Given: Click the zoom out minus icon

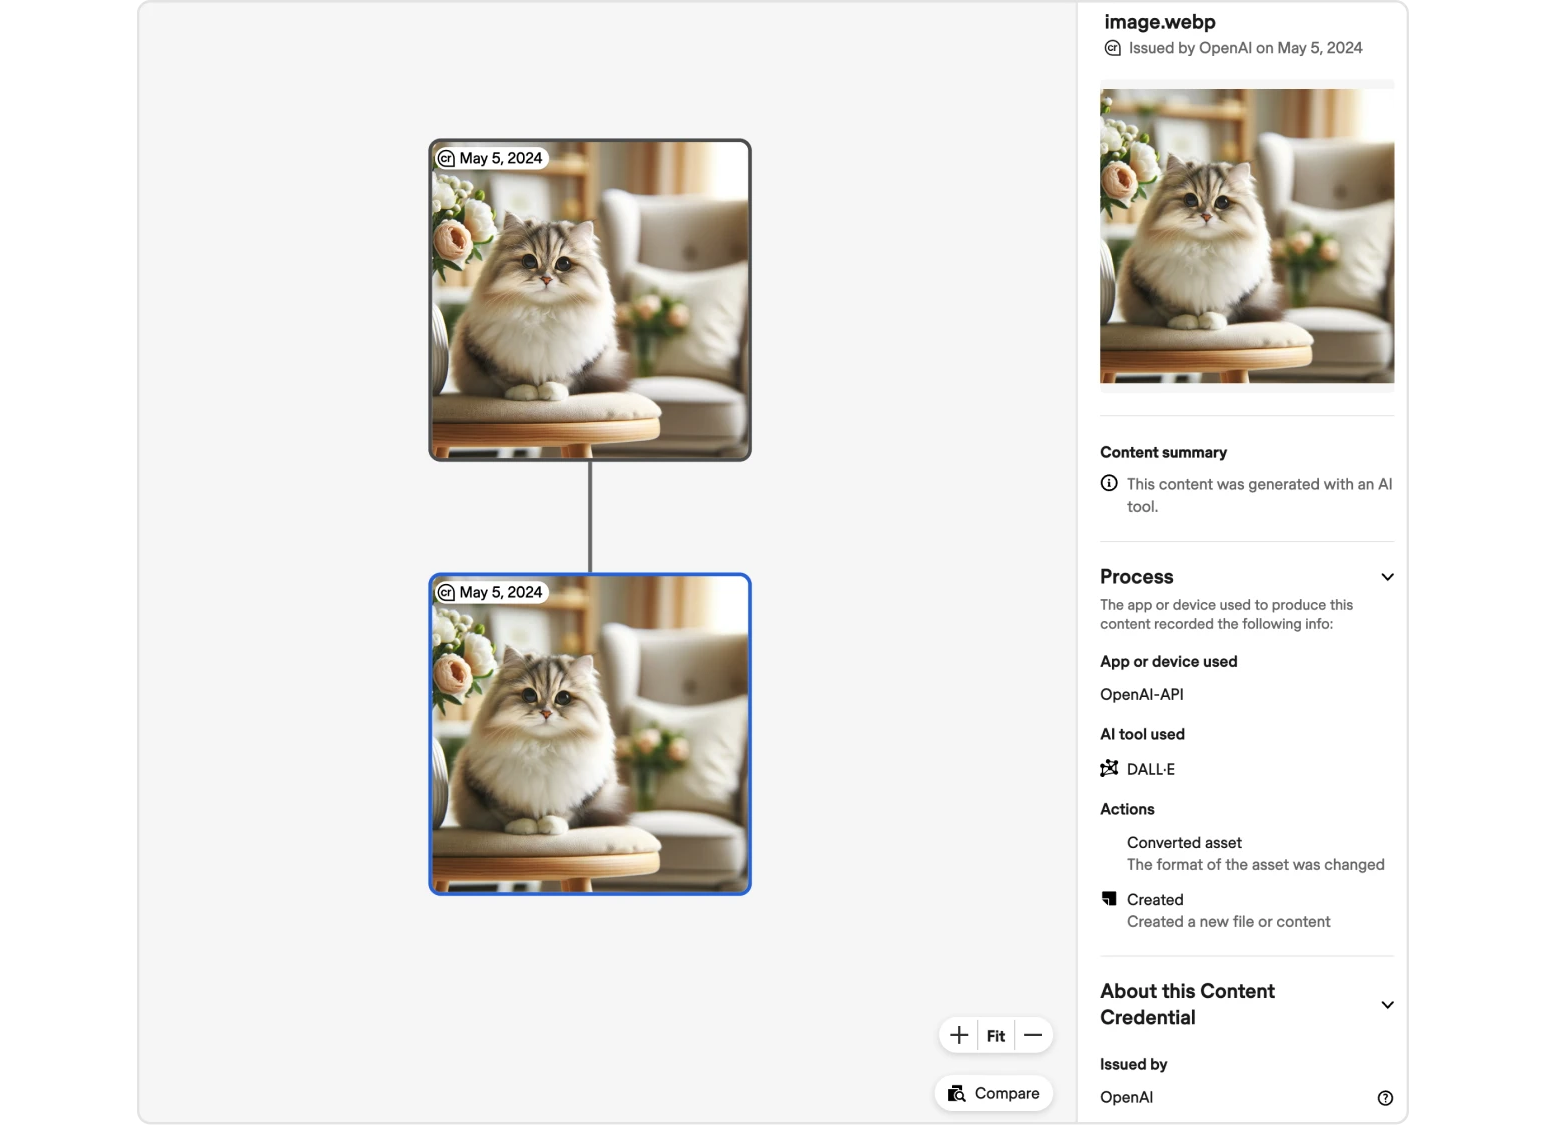Looking at the screenshot, I should click(x=1033, y=1035).
